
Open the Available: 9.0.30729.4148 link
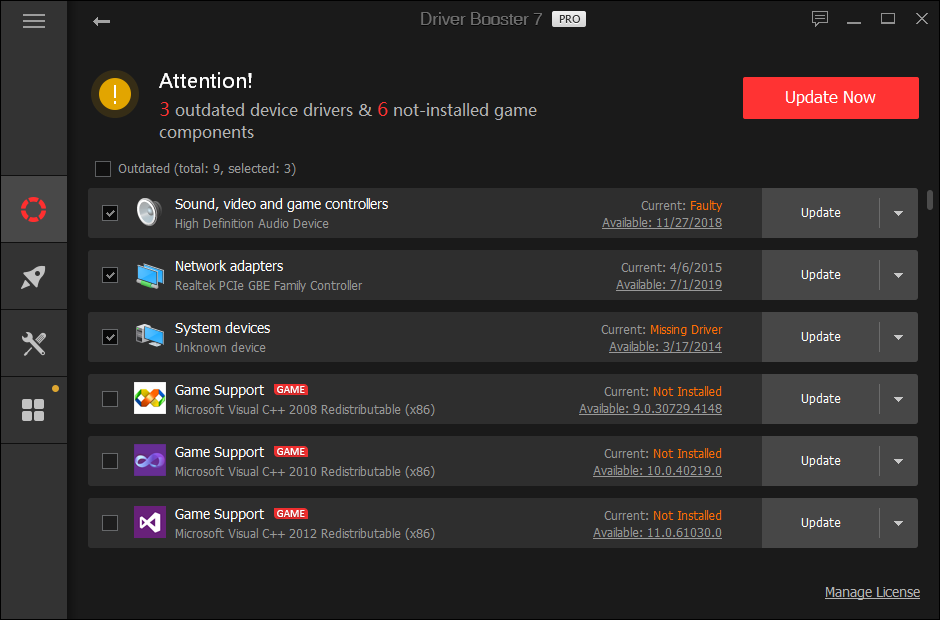click(x=650, y=409)
